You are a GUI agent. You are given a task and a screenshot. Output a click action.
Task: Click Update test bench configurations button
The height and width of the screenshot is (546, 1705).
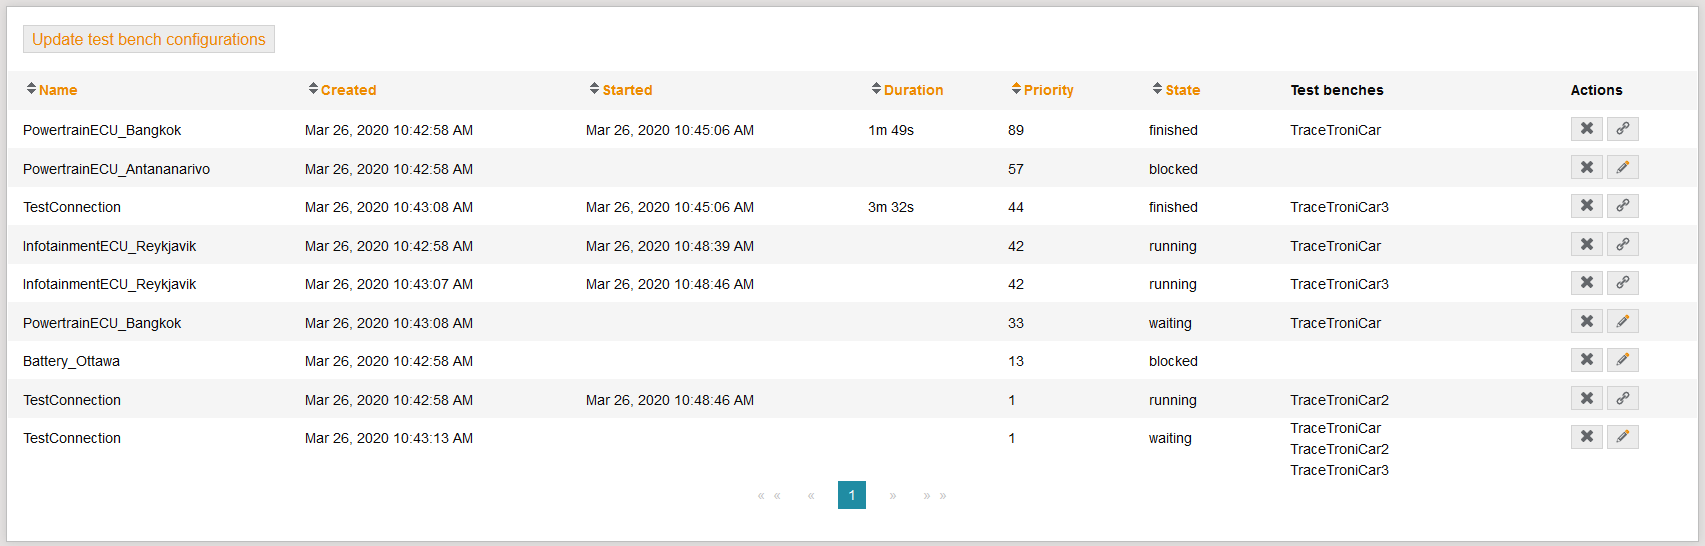pos(149,39)
